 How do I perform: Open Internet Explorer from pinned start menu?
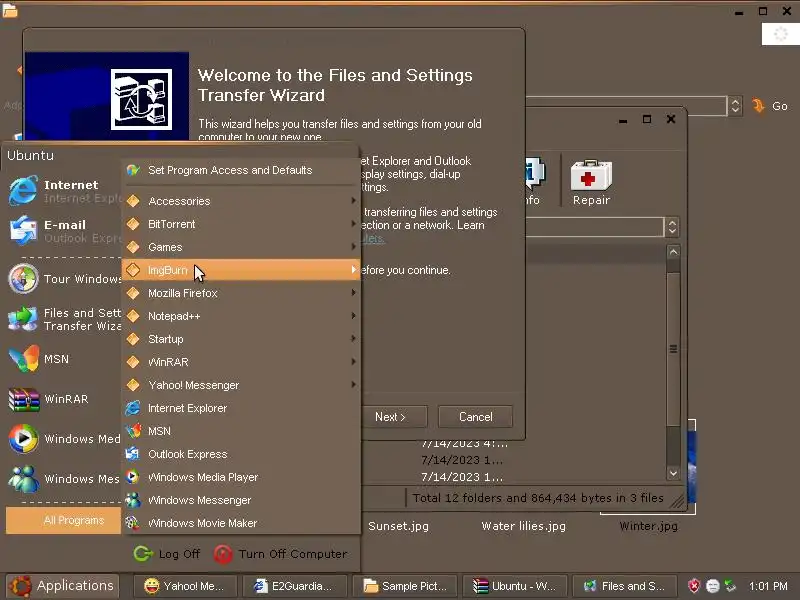(x=63, y=191)
